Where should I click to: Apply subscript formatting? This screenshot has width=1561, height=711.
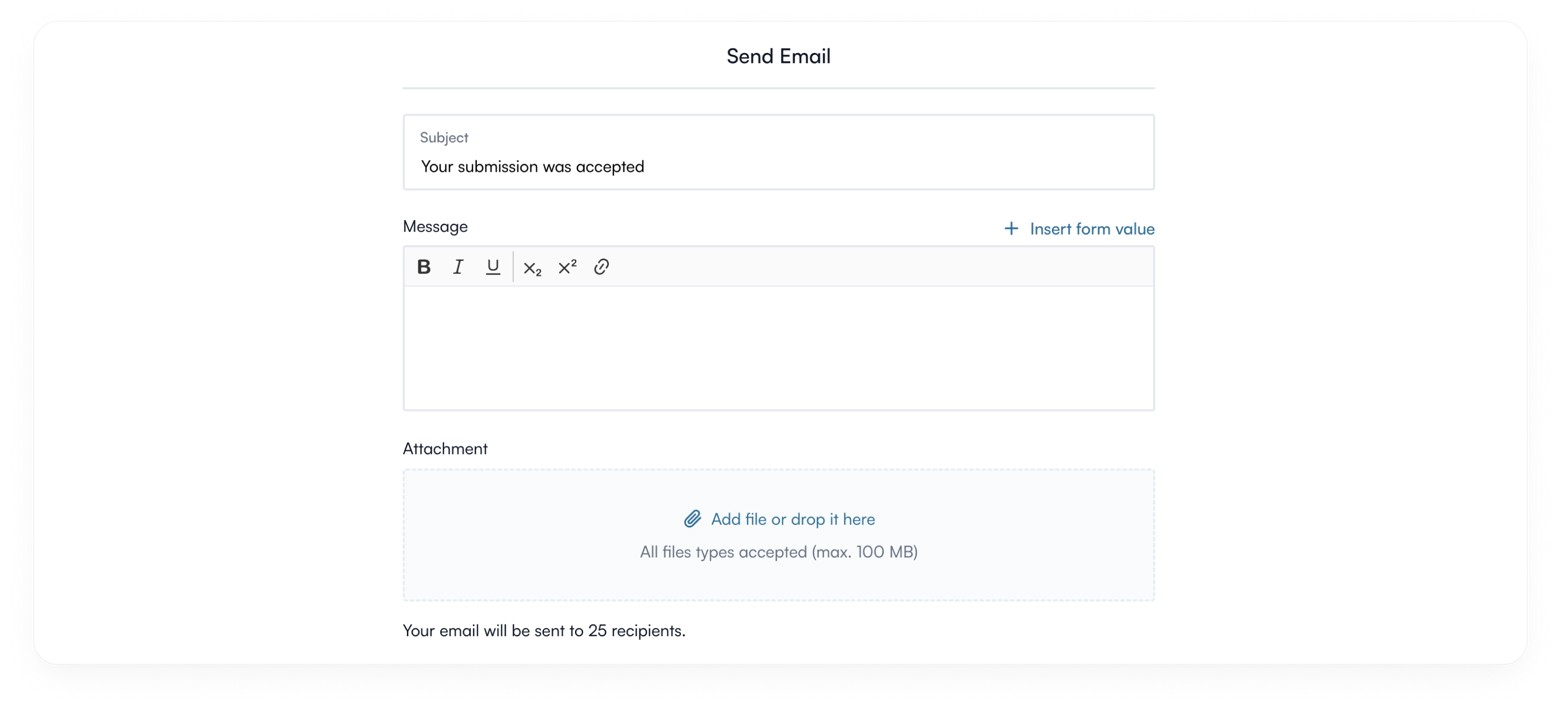(532, 268)
